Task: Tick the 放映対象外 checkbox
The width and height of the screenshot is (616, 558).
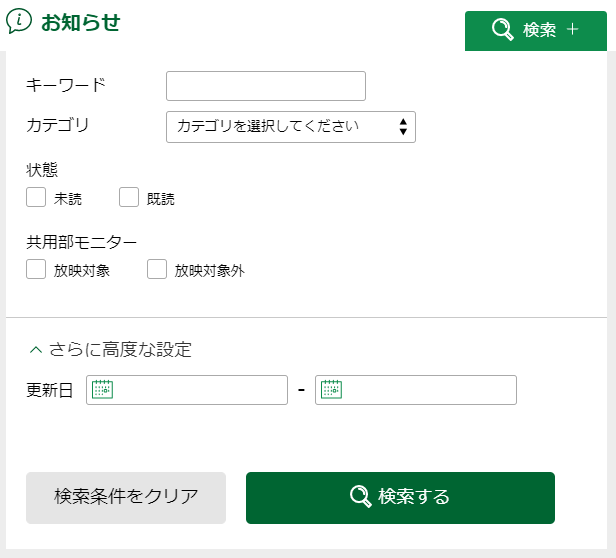Action: (157, 269)
